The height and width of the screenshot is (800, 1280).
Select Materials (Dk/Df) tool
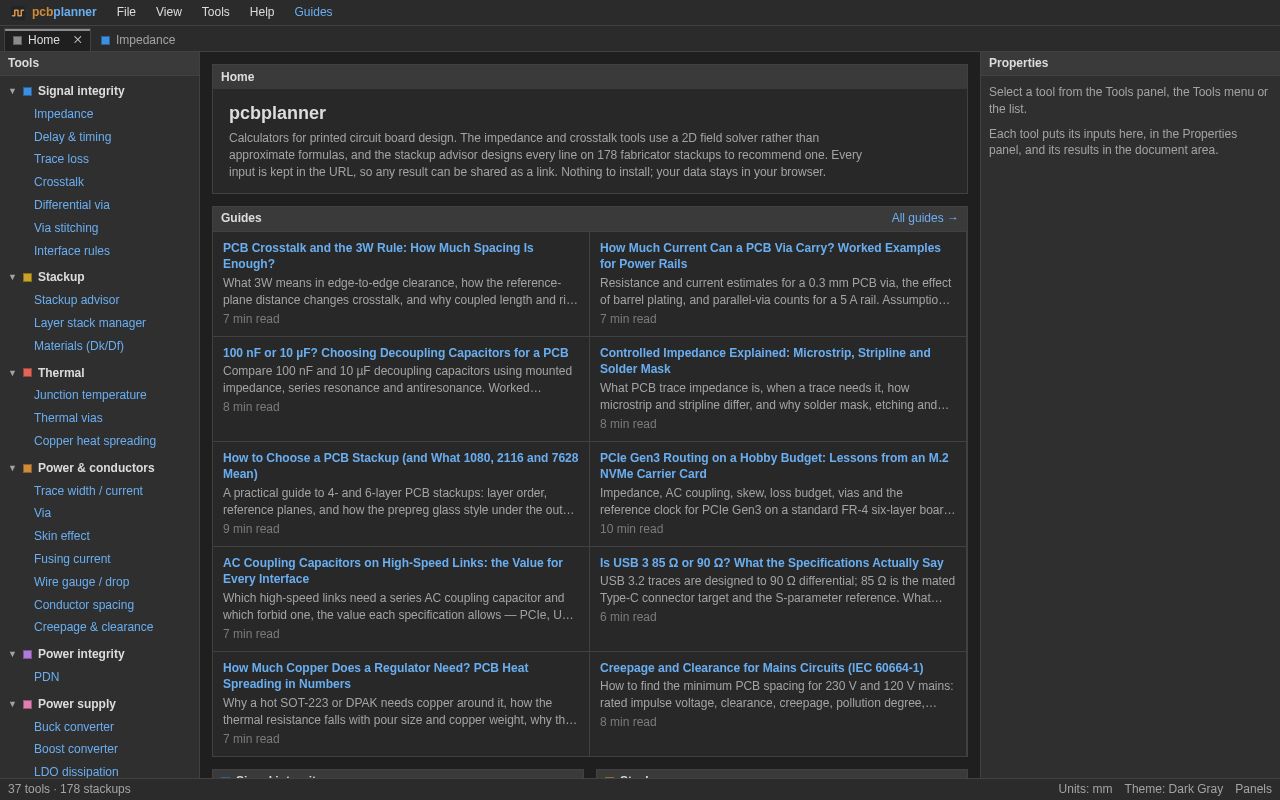coord(79,346)
